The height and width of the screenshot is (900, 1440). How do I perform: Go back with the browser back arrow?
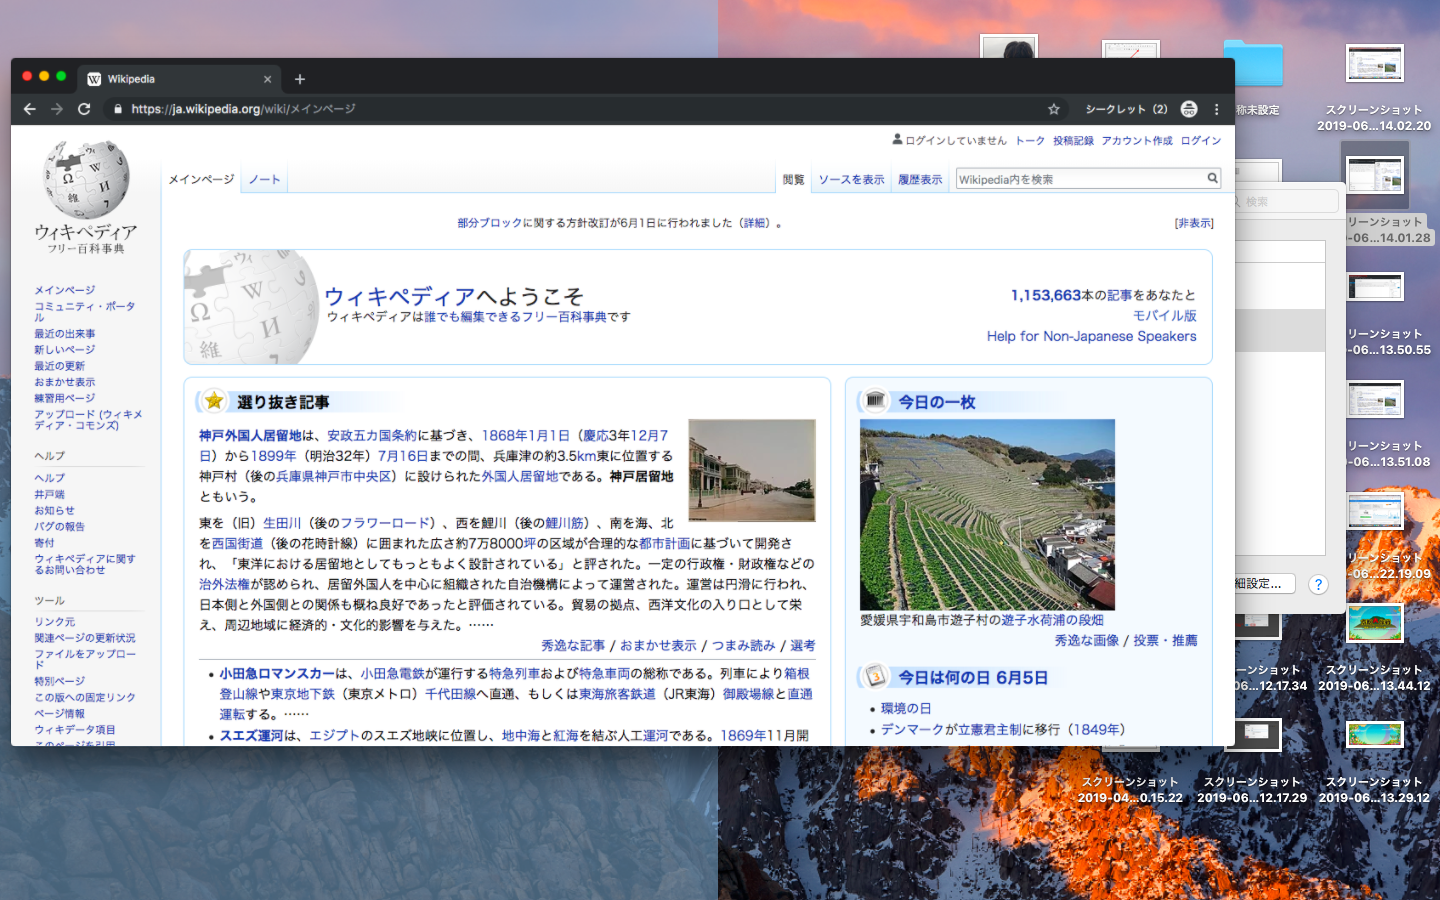click(x=29, y=109)
